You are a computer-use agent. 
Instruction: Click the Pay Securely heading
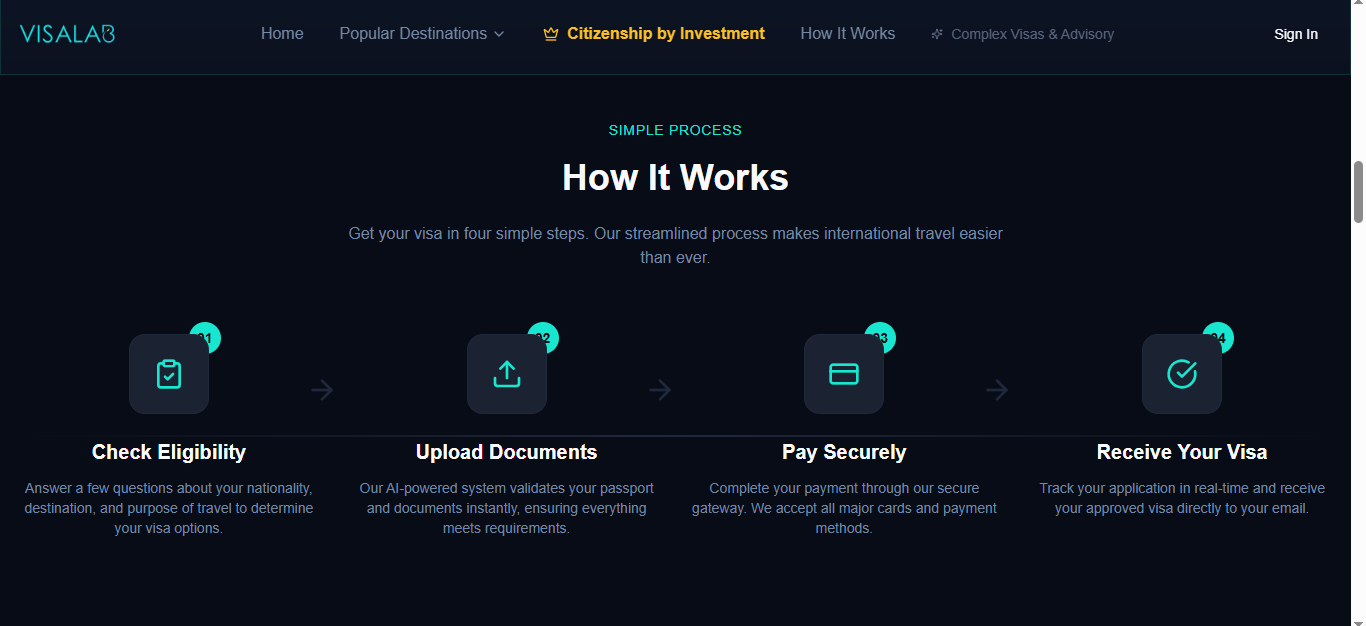coord(844,452)
